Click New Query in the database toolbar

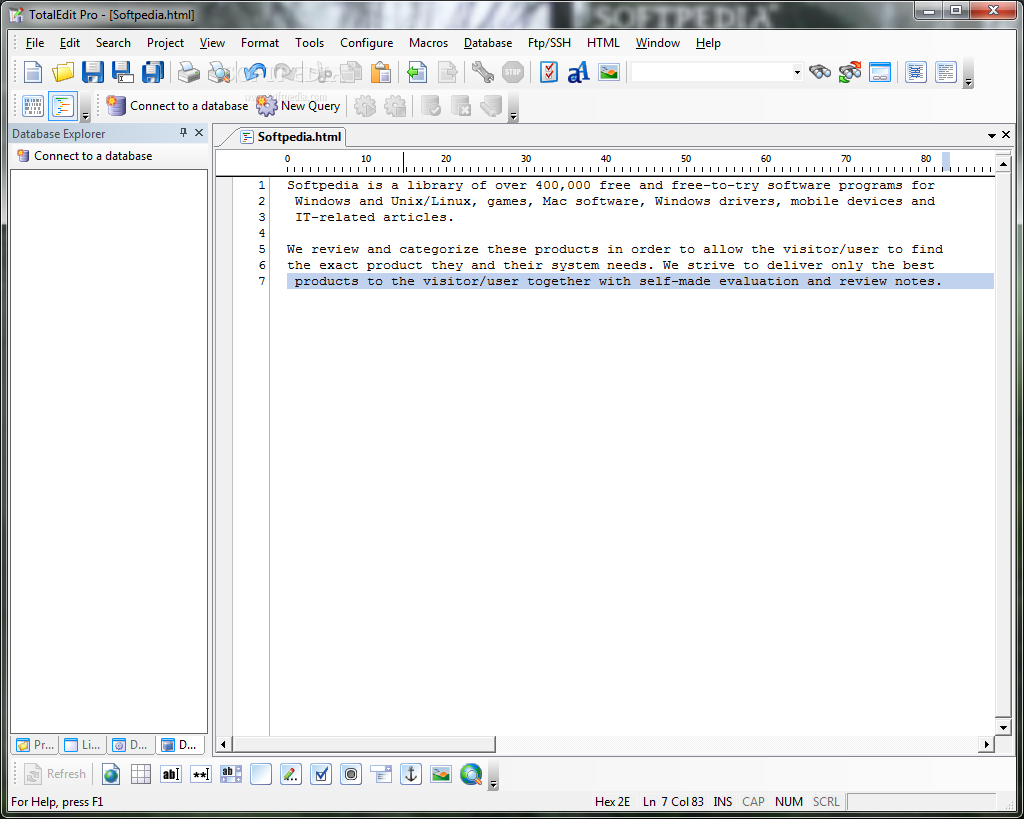[298, 106]
